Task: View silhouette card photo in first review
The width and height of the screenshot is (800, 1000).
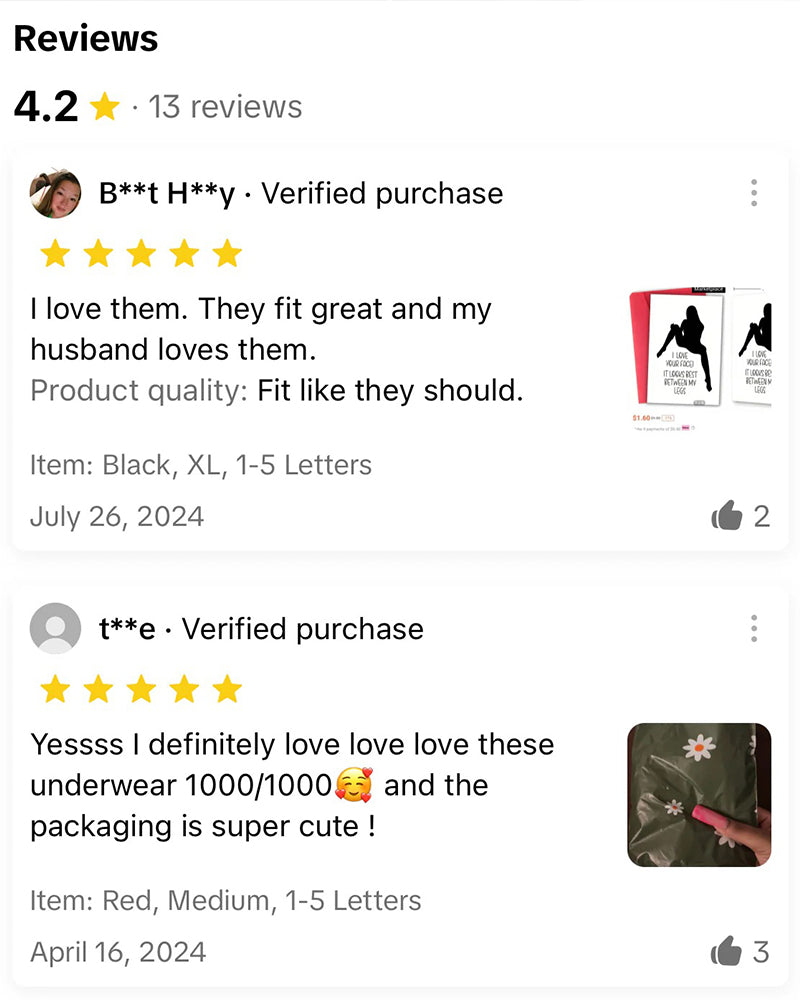Action: point(700,359)
